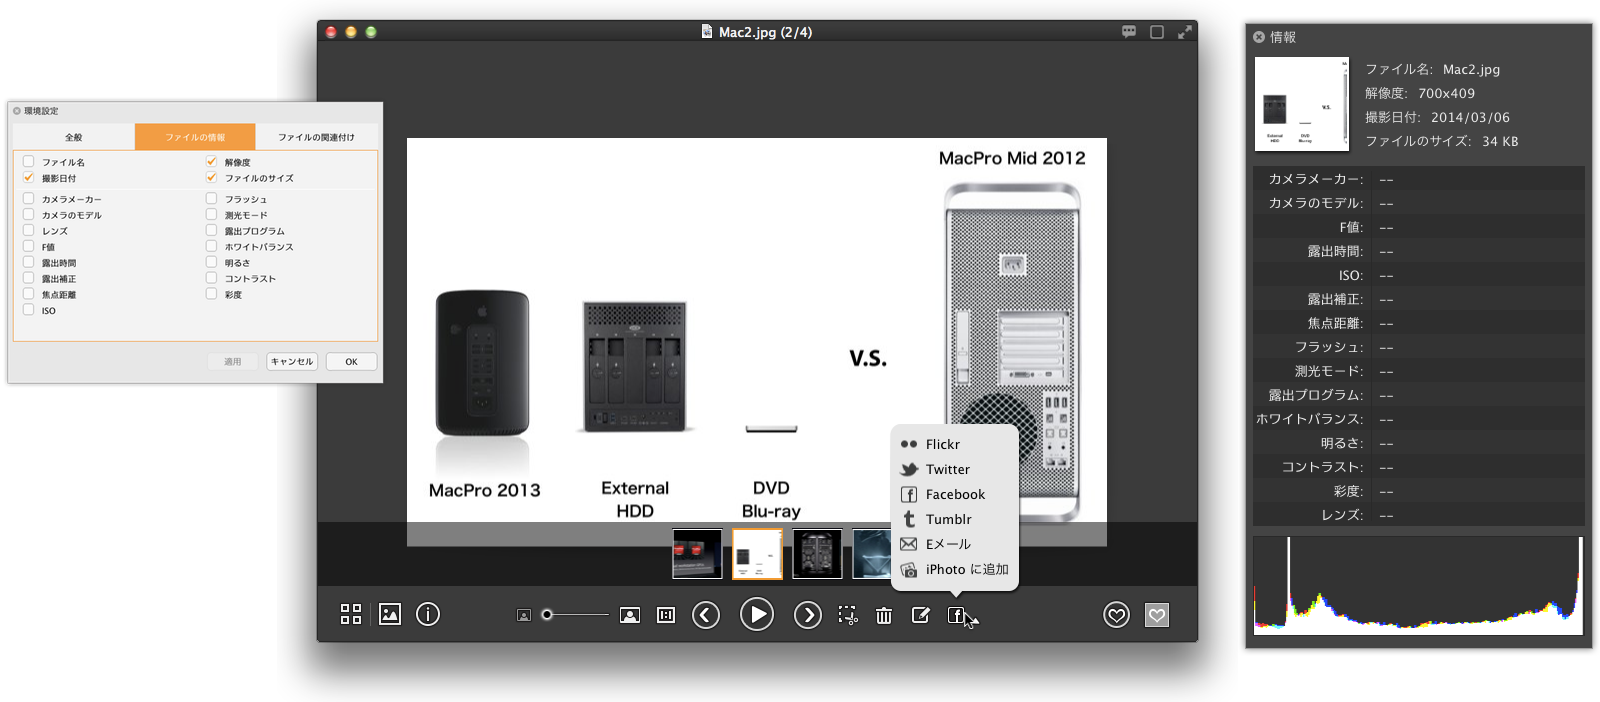Select the red thumbnail in the filmstrip
This screenshot has height=702, width=1600.
(x=697, y=554)
